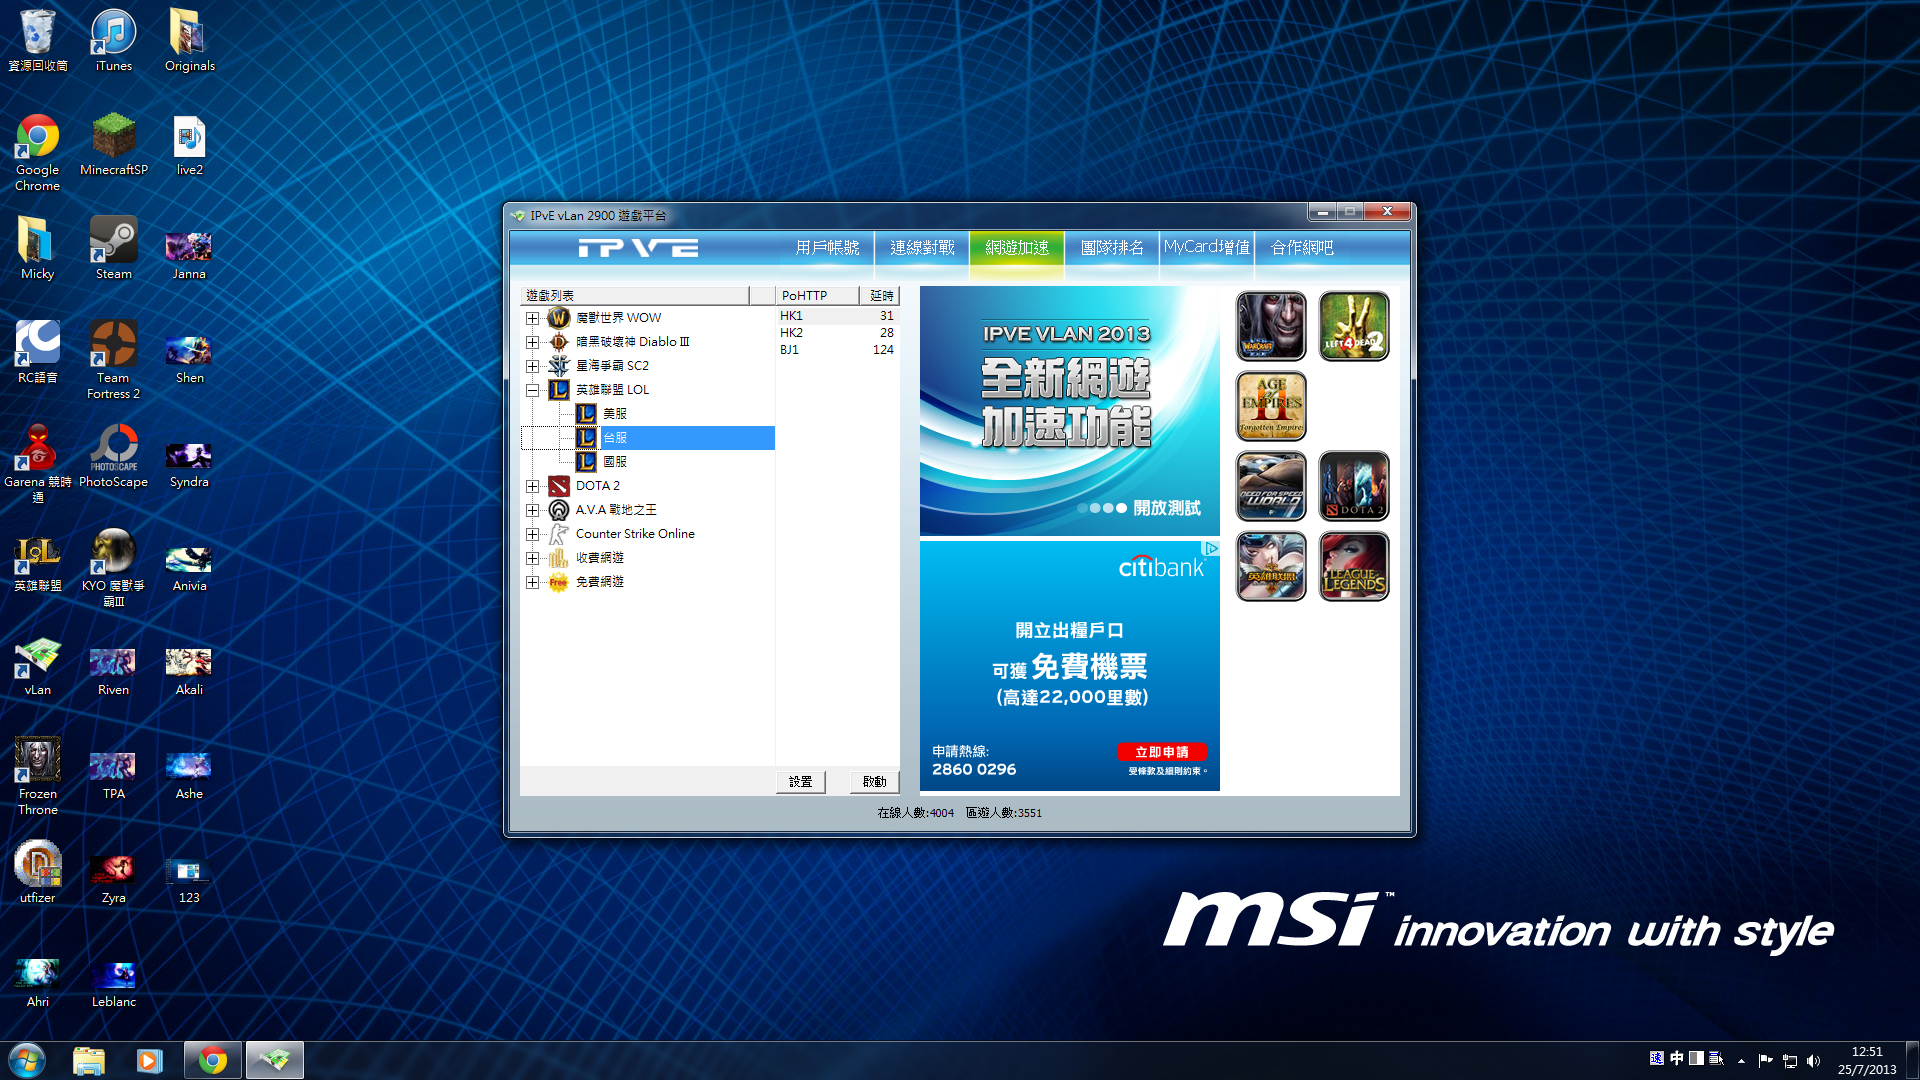
Task: Click the 啟動 button
Action: pos(874,782)
